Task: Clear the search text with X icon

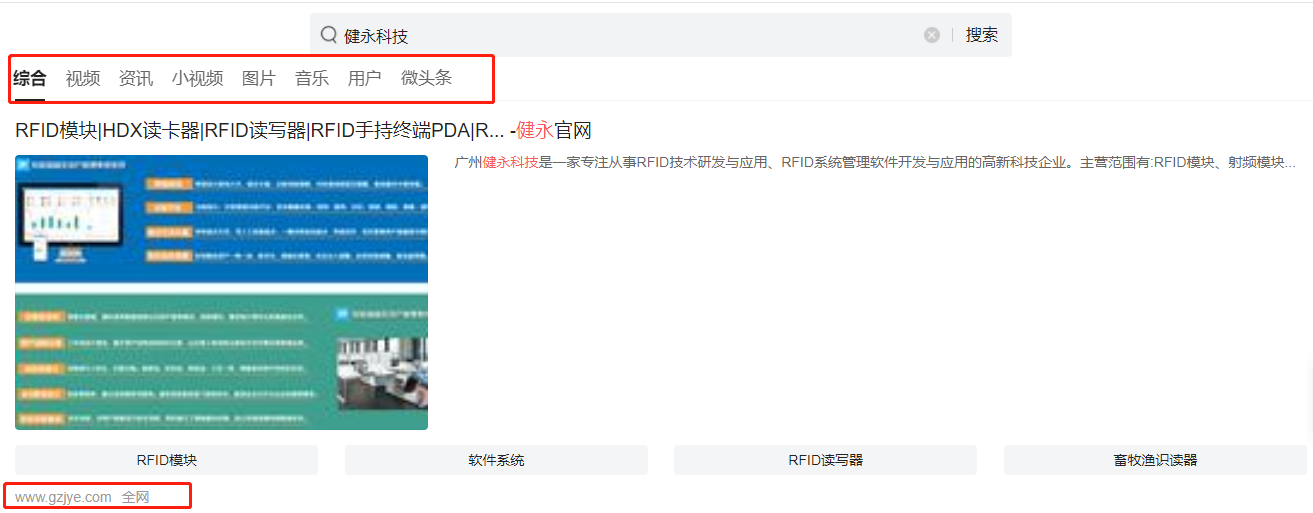Action: [932, 35]
